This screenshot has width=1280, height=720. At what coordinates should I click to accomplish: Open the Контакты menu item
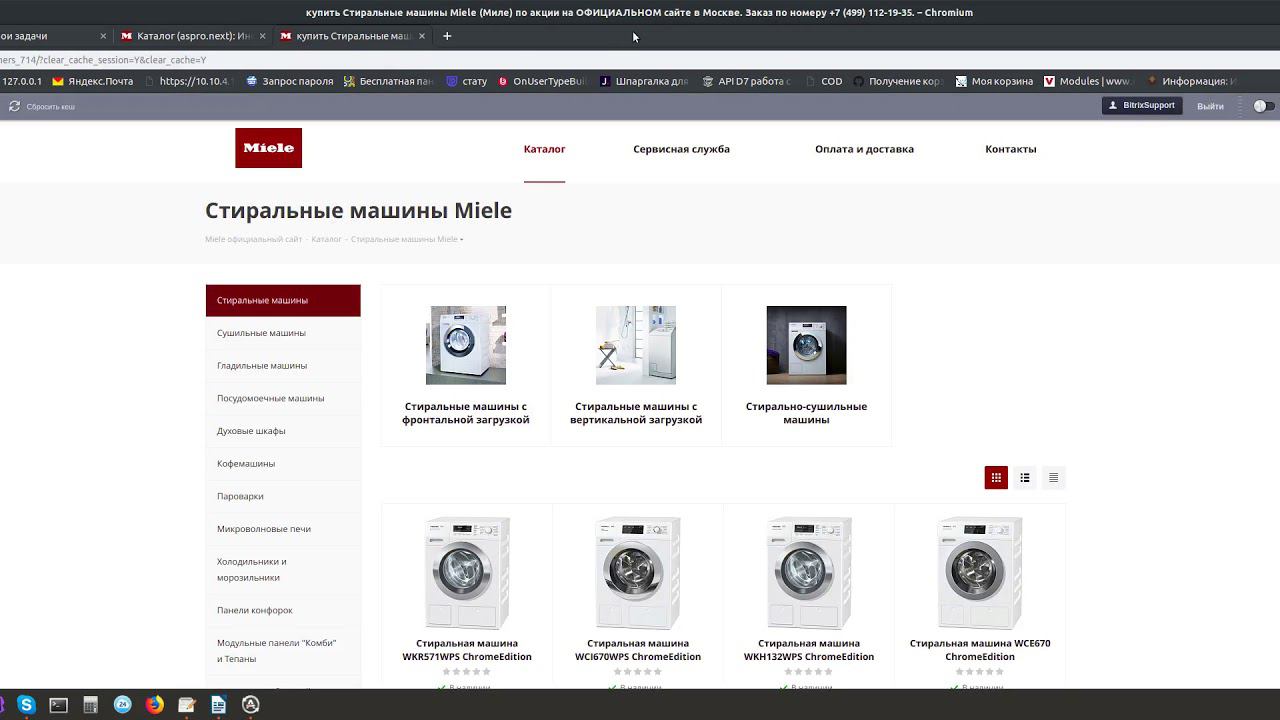[1011, 149]
